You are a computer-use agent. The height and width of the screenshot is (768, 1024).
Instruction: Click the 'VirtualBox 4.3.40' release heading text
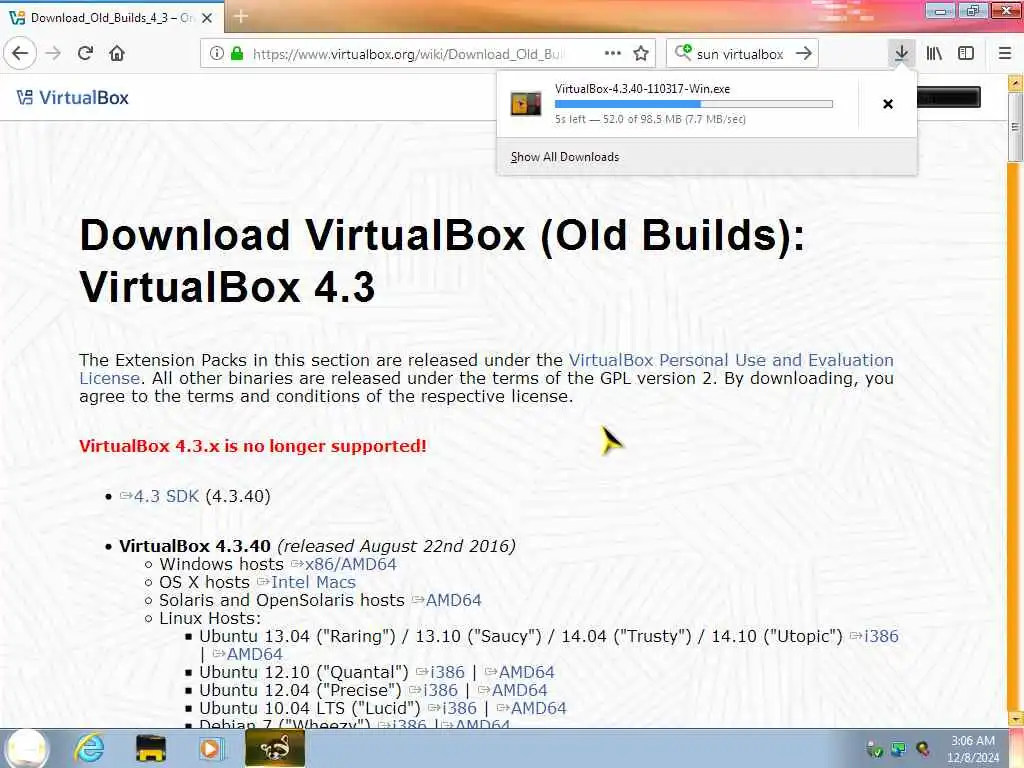pyautogui.click(x=195, y=546)
